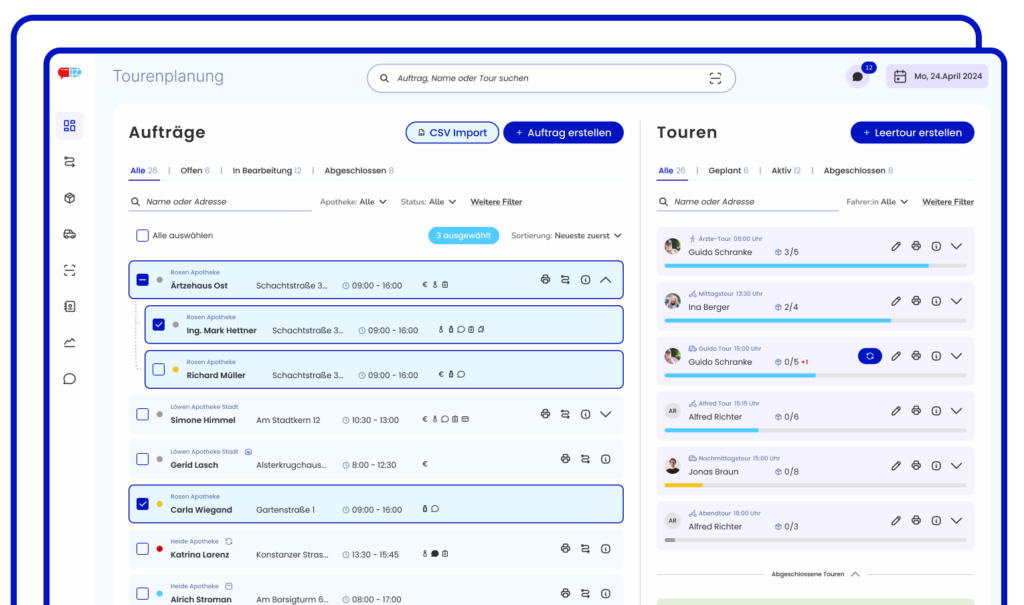
Task: Switch to Offen orders tab
Action: pos(195,171)
